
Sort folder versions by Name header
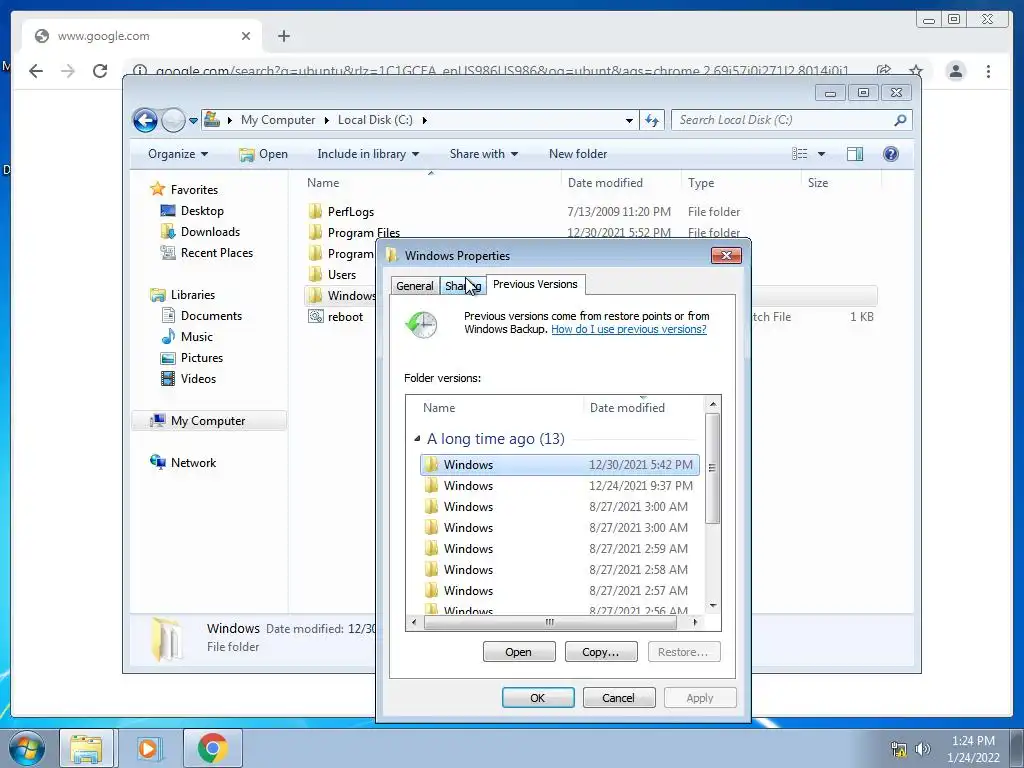tap(500, 408)
